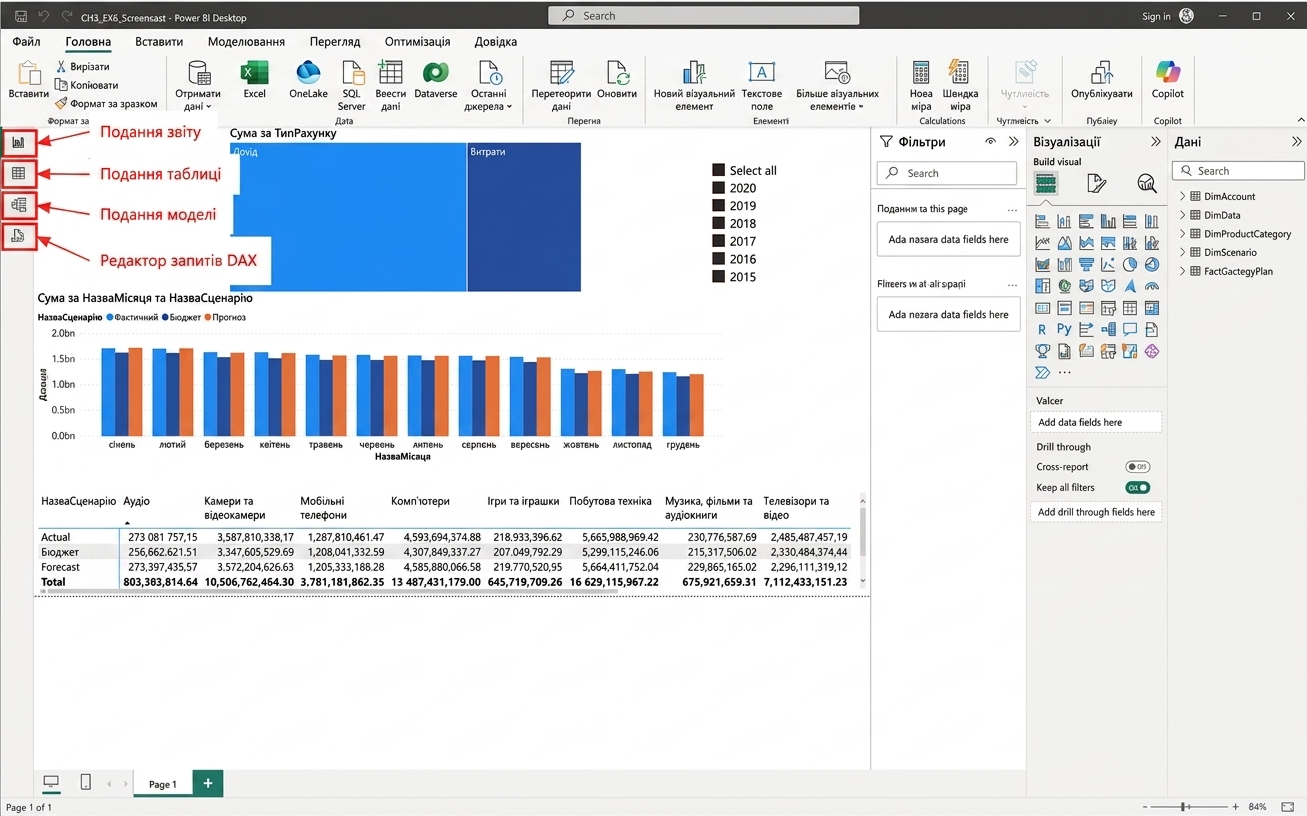Select the trophy Goals visual icon
1307x816 pixels.
pyautogui.click(x=1043, y=351)
